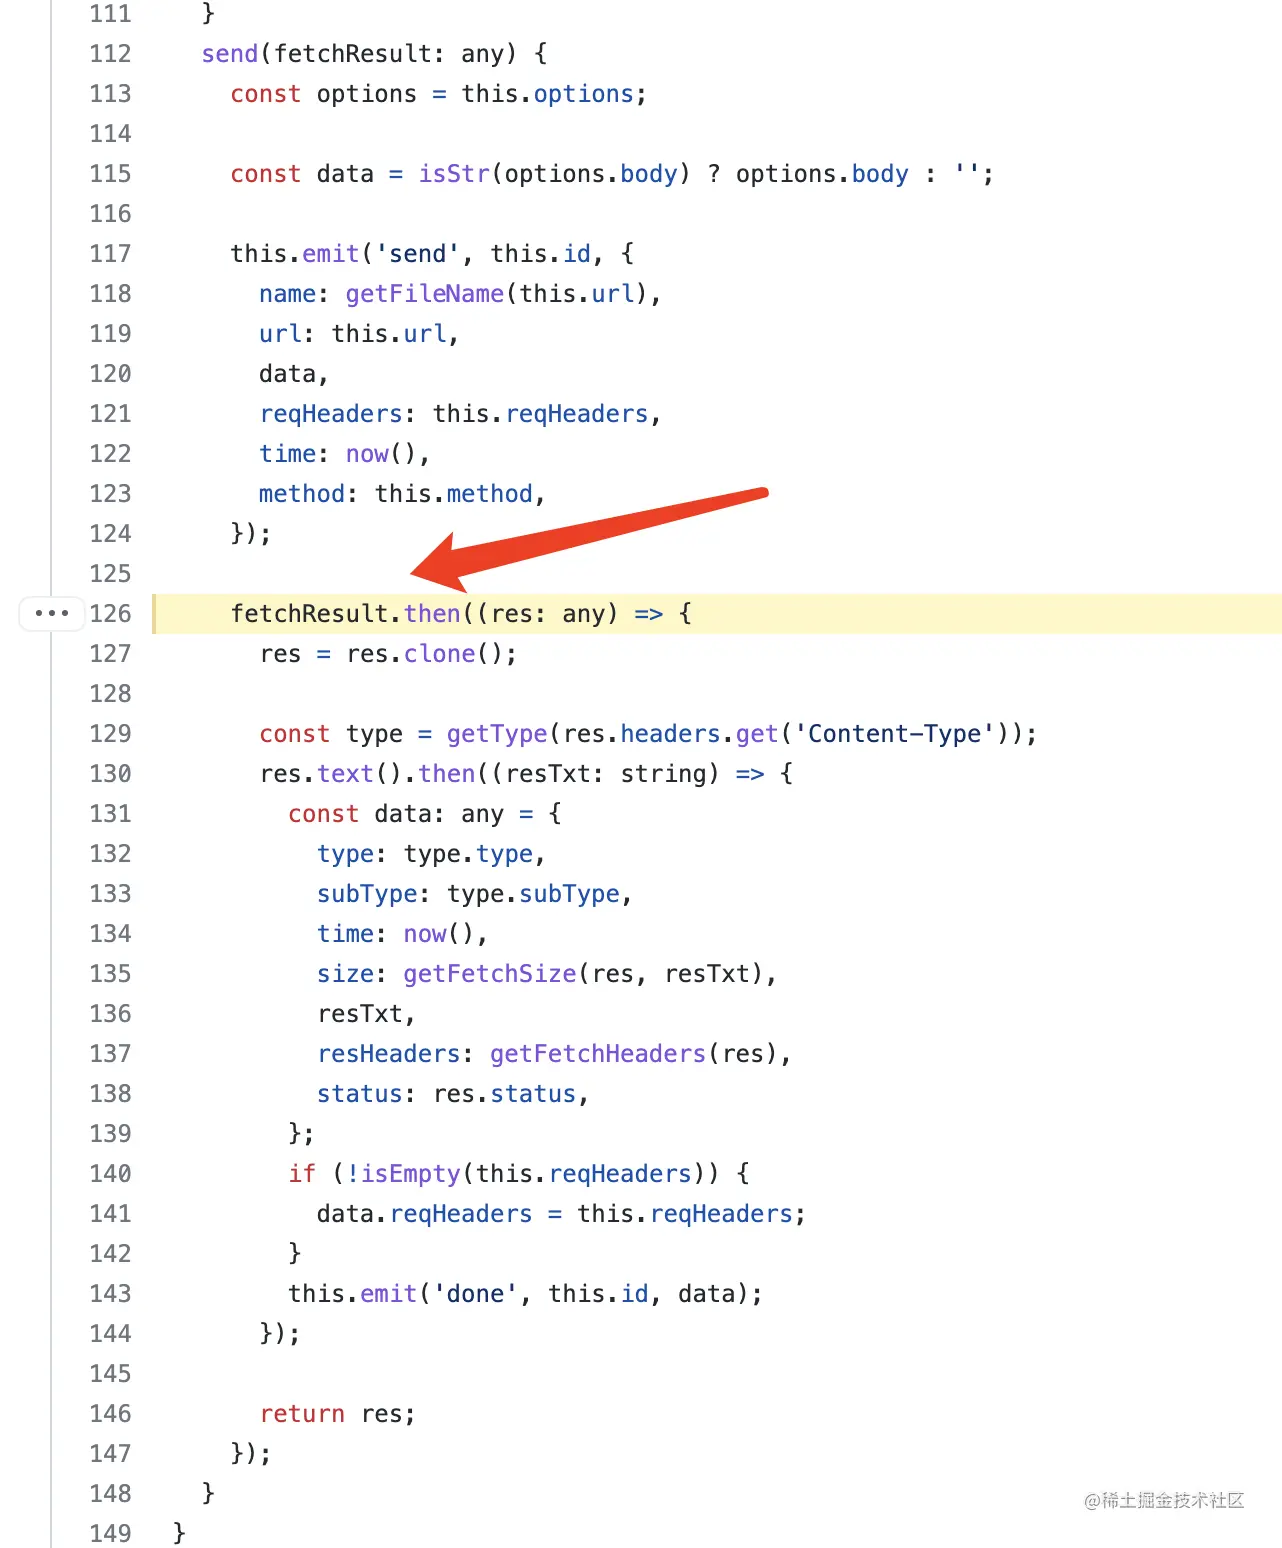The image size is (1282, 1548).
Task: Select line number 129
Action: coord(110,733)
